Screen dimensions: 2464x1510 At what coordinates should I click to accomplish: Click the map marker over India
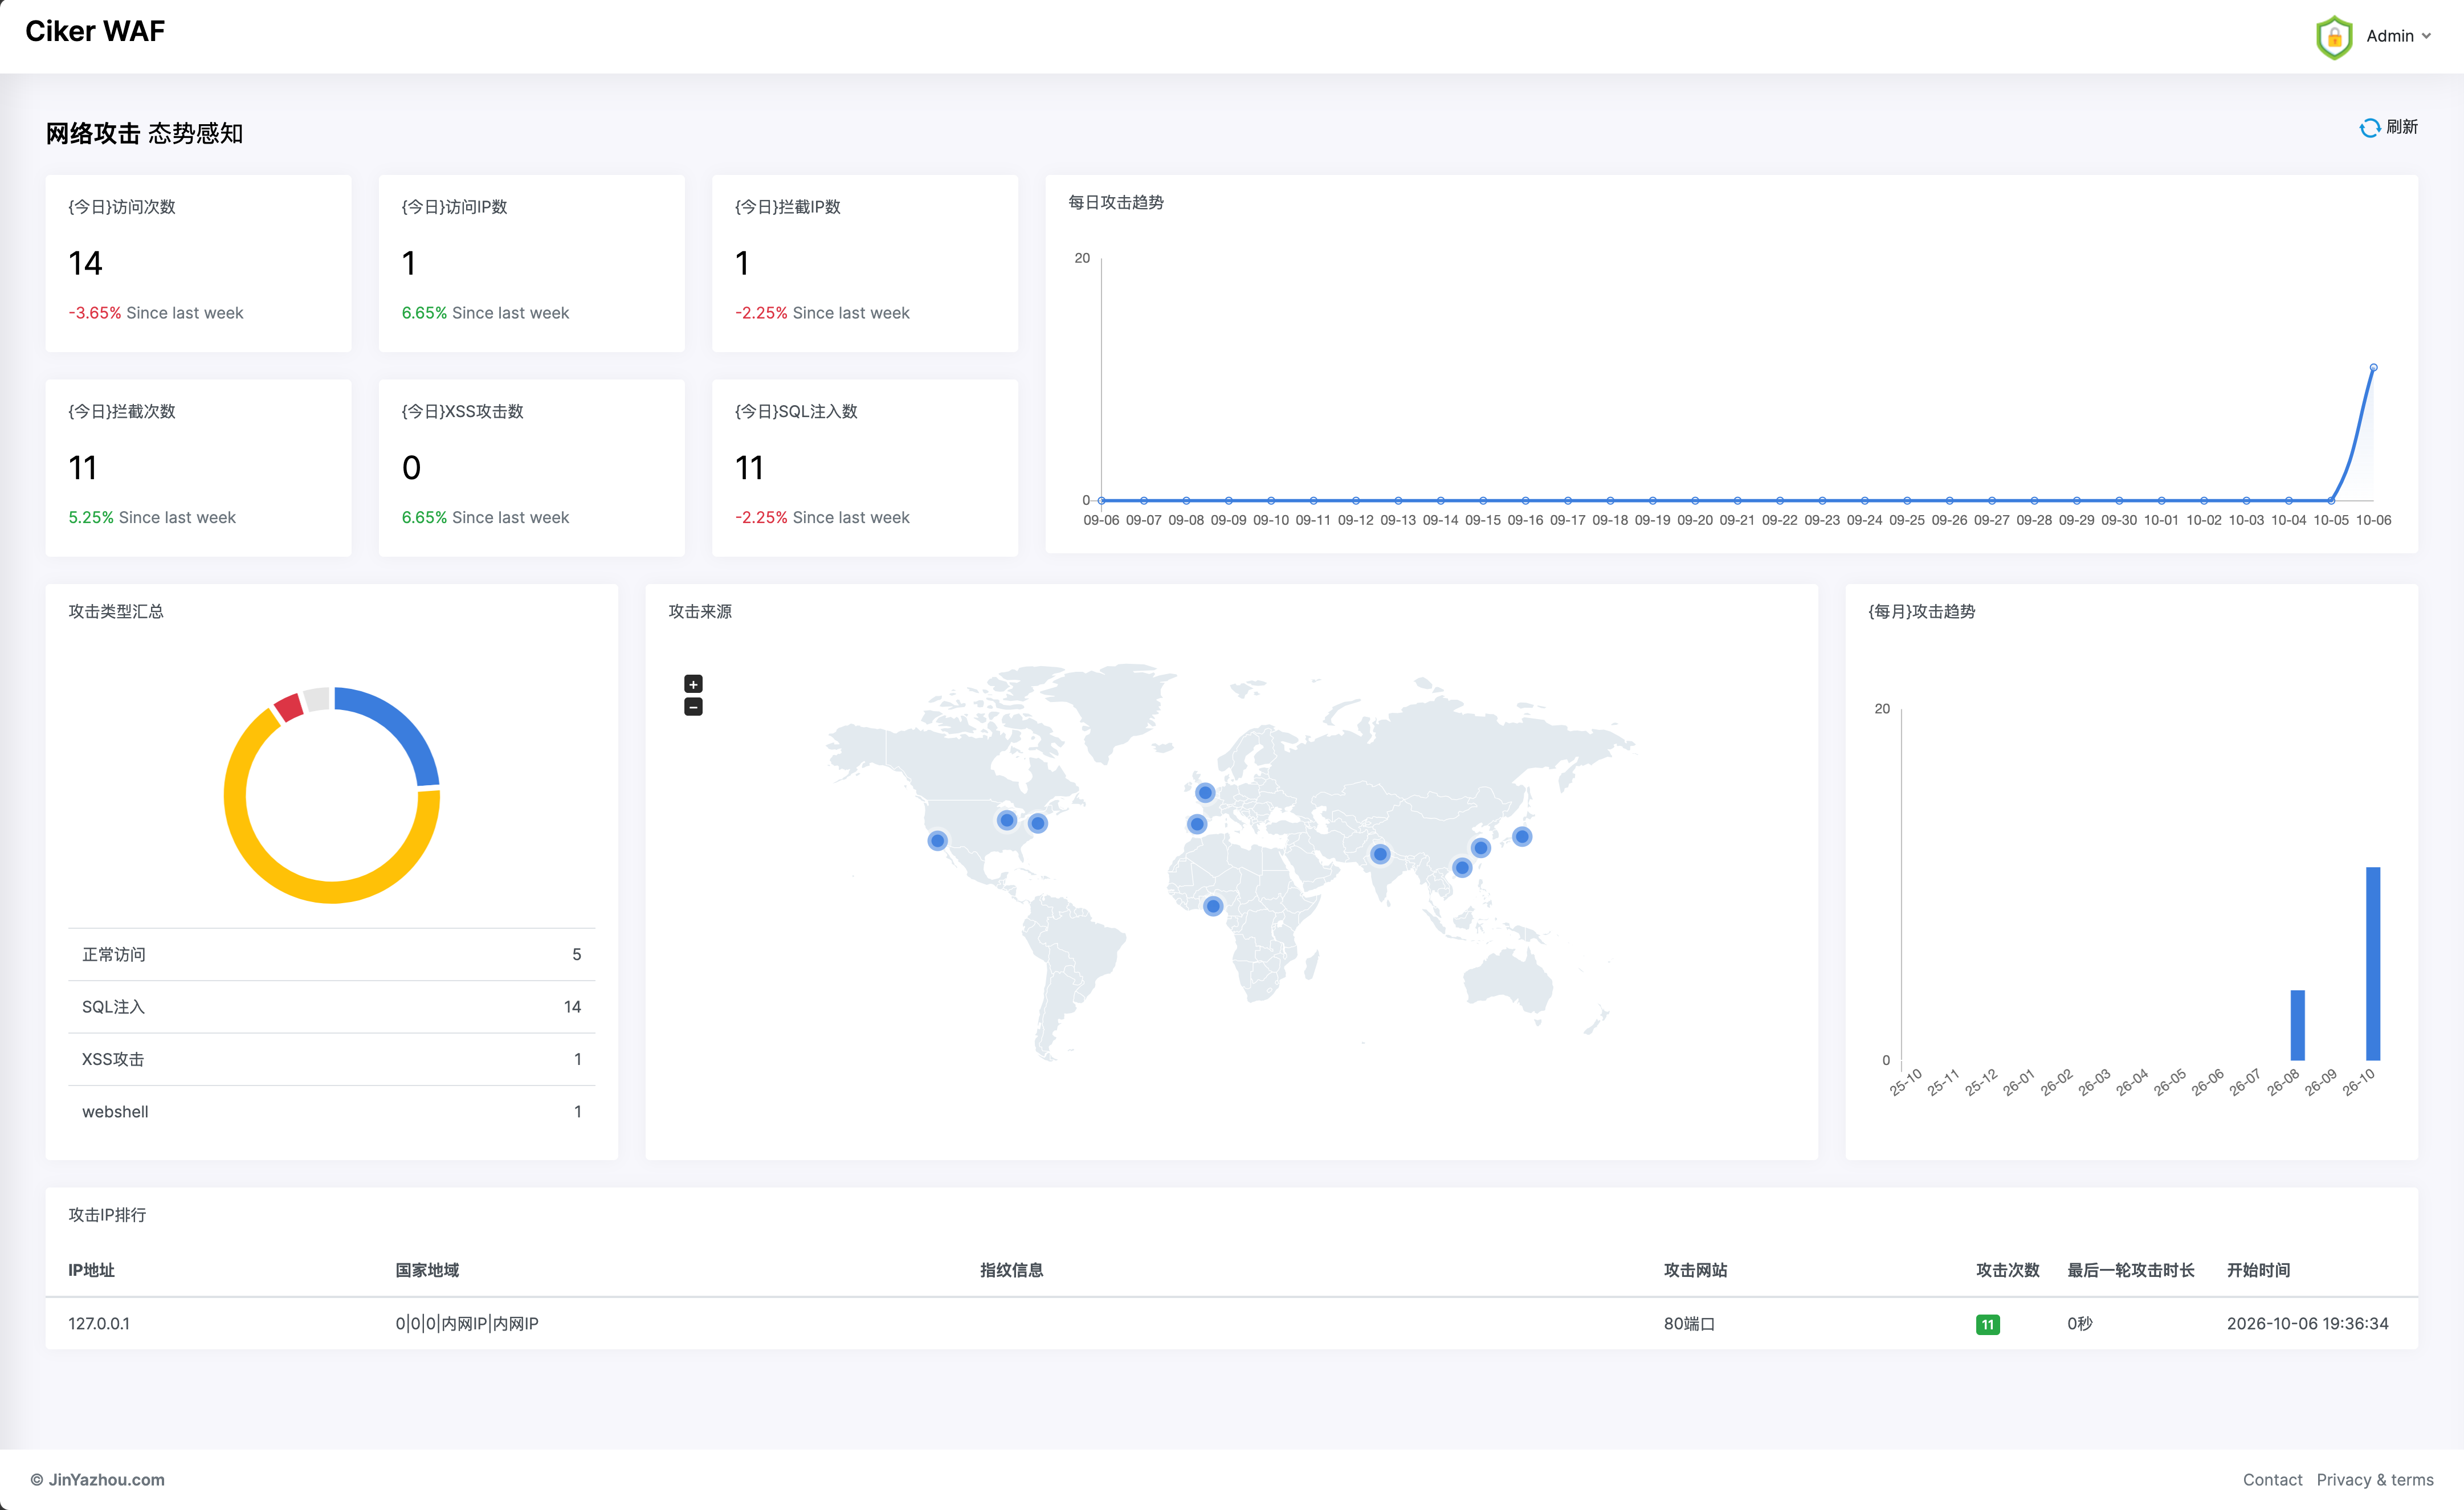tap(1380, 854)
